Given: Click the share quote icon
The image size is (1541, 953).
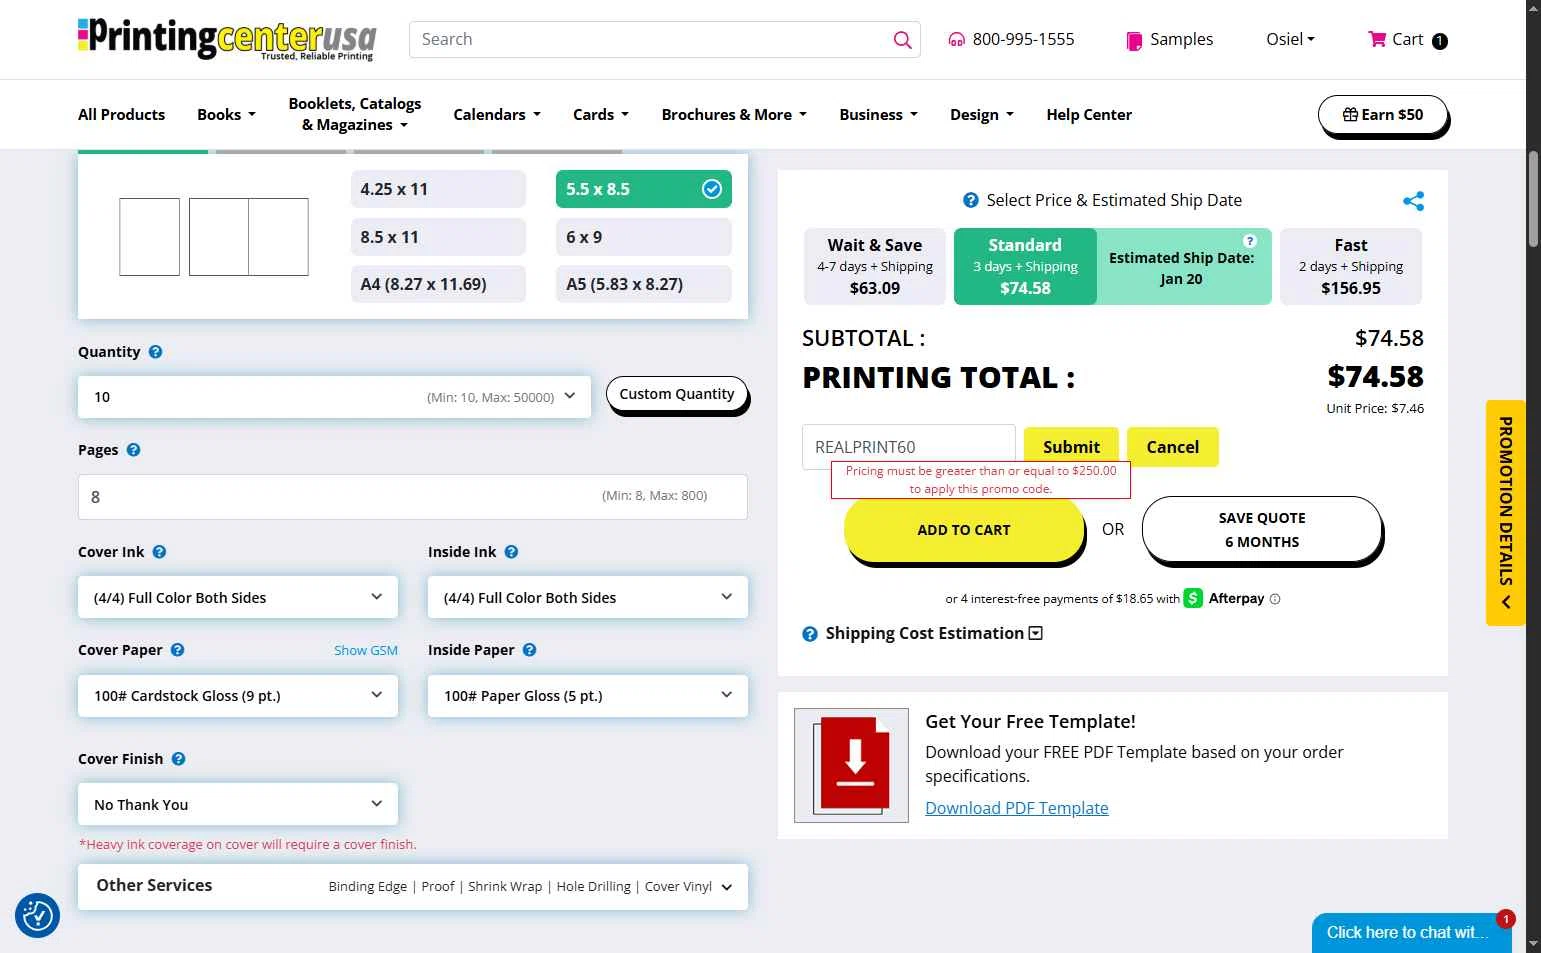Looking at the screenshot, I should pos(1413,201).
